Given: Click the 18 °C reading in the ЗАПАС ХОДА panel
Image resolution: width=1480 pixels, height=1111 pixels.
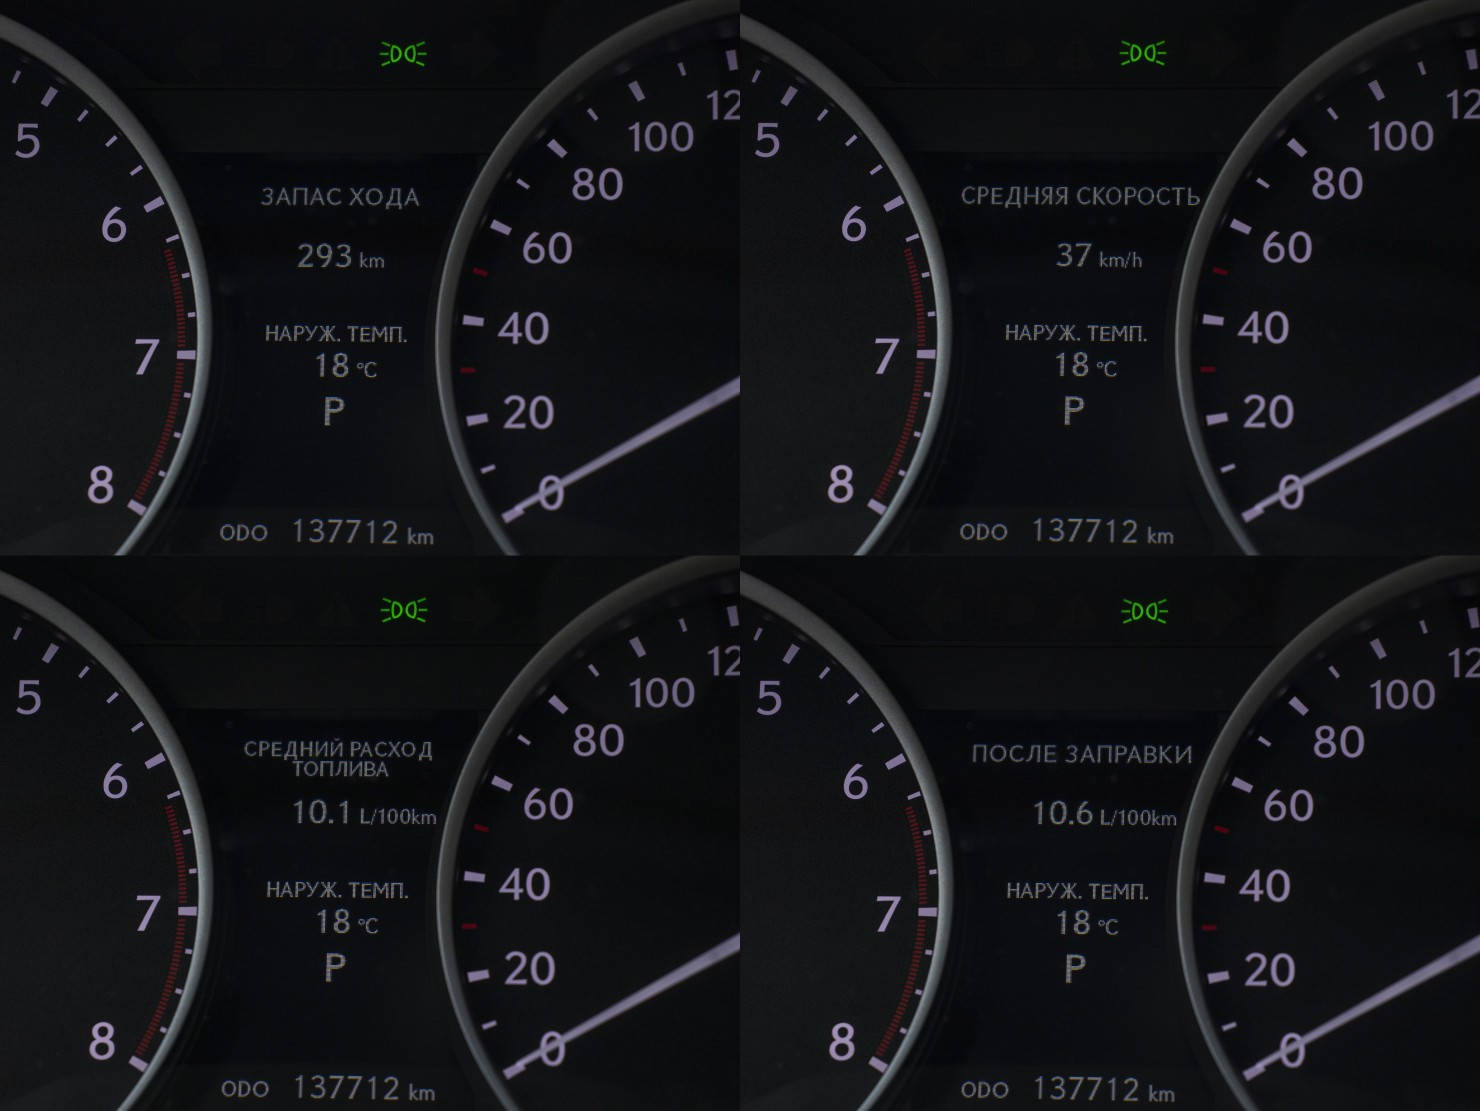Looking at the screenshot, I should click(346, 366).
